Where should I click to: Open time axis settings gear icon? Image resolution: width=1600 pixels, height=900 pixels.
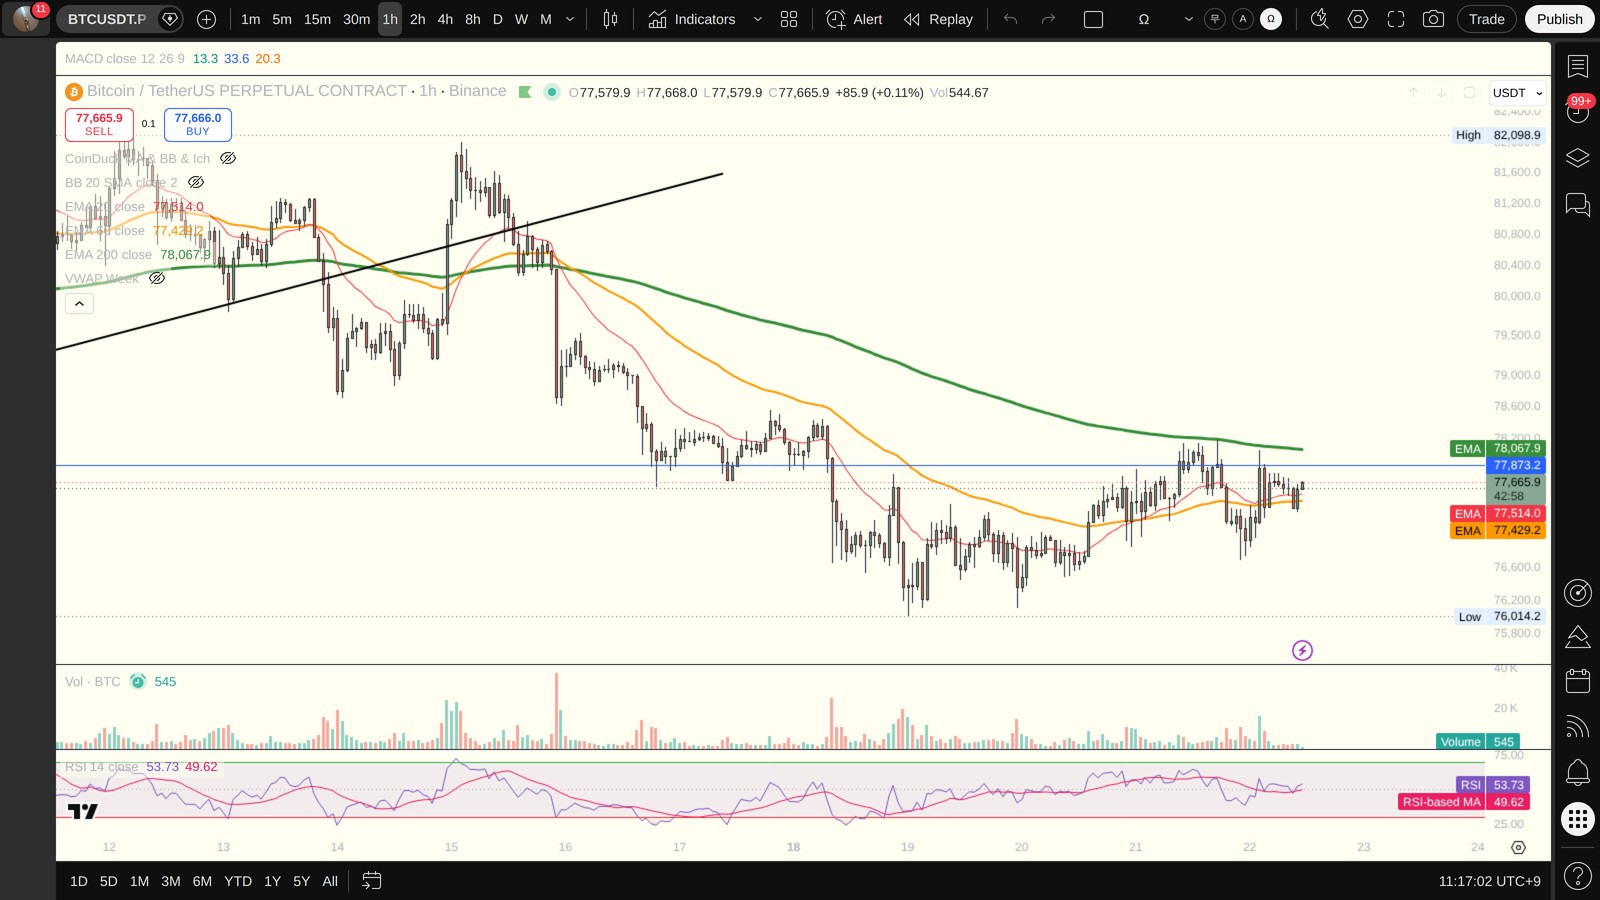coord(1518,848)
